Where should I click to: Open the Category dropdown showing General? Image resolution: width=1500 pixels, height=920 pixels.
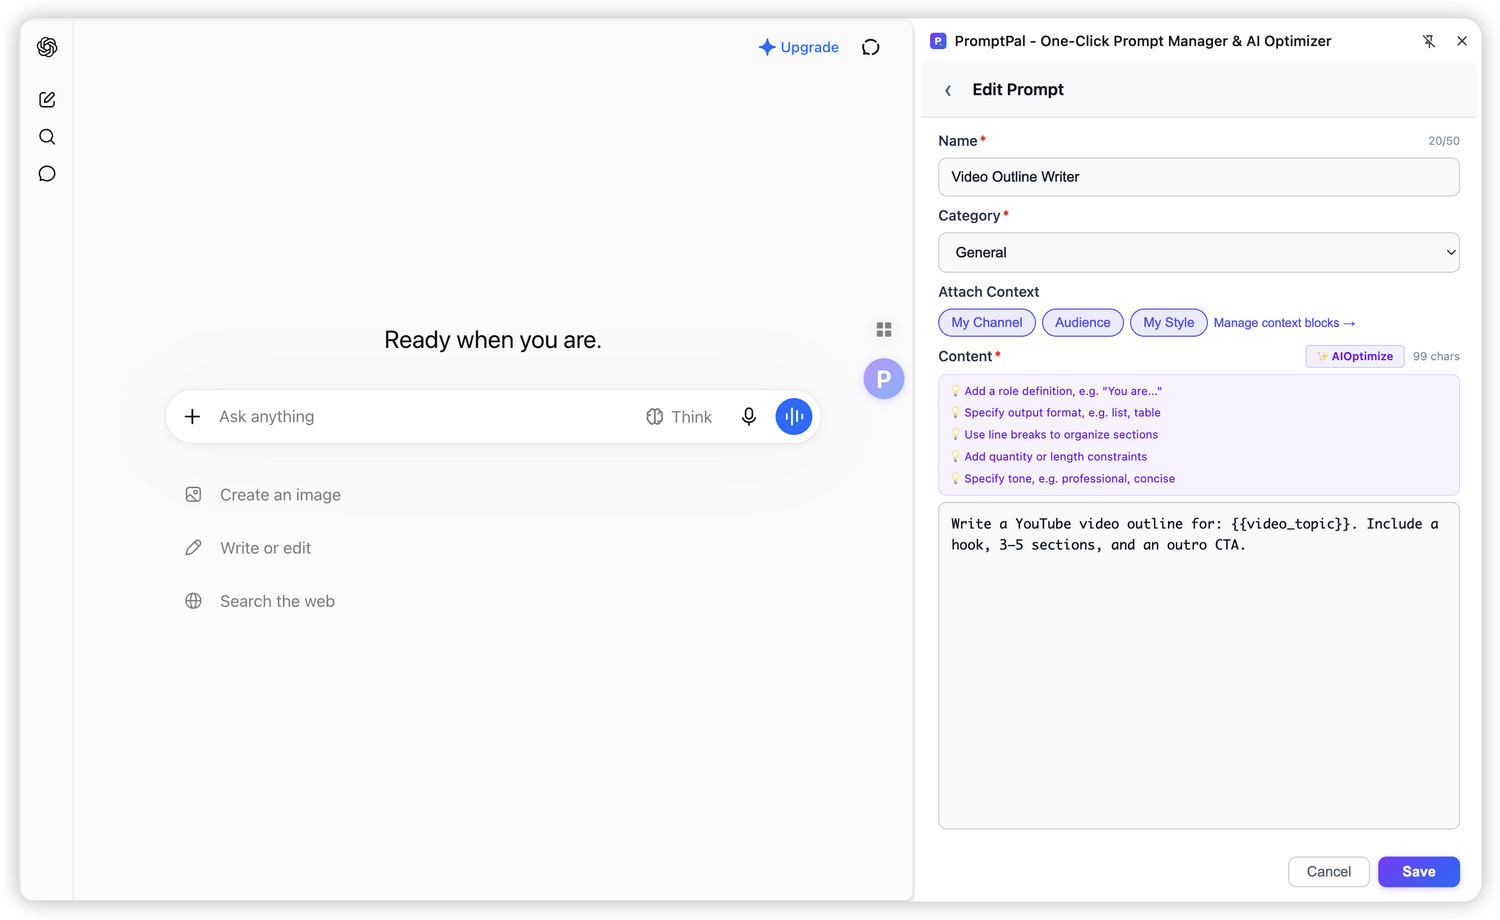pos(1199,252)
